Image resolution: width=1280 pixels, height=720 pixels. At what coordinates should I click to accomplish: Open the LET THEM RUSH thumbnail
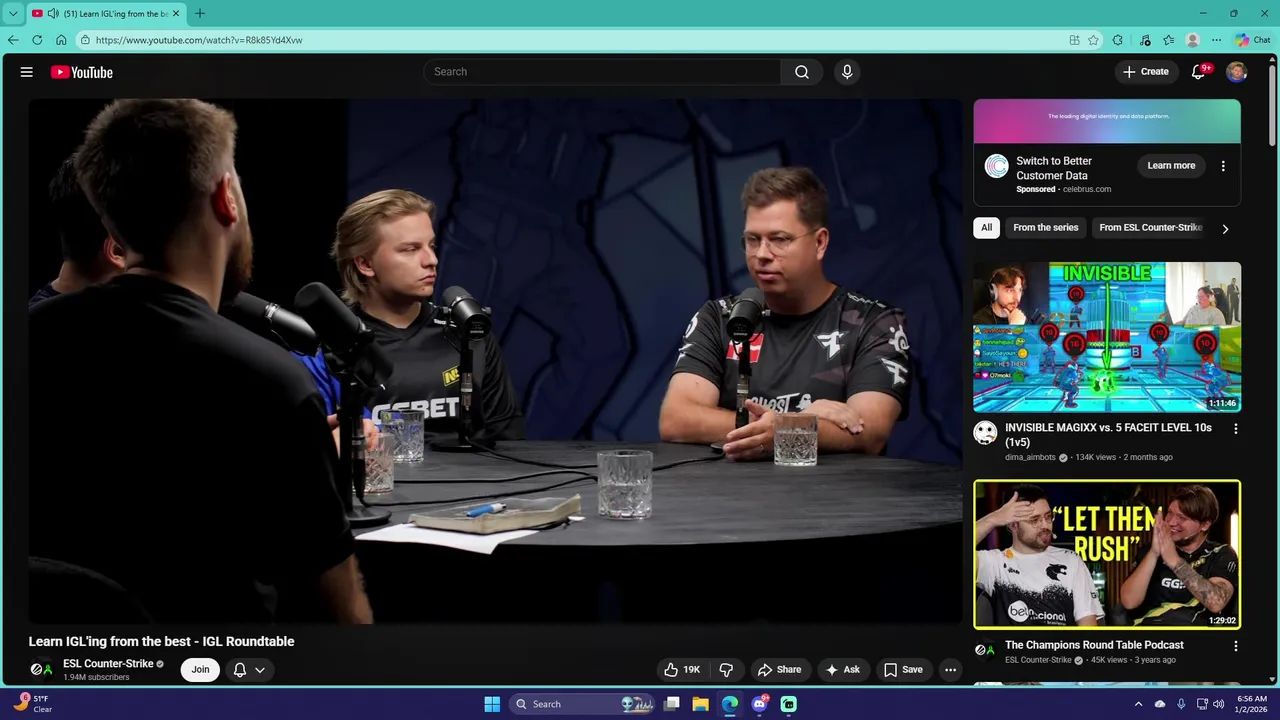click(1107, 554)
